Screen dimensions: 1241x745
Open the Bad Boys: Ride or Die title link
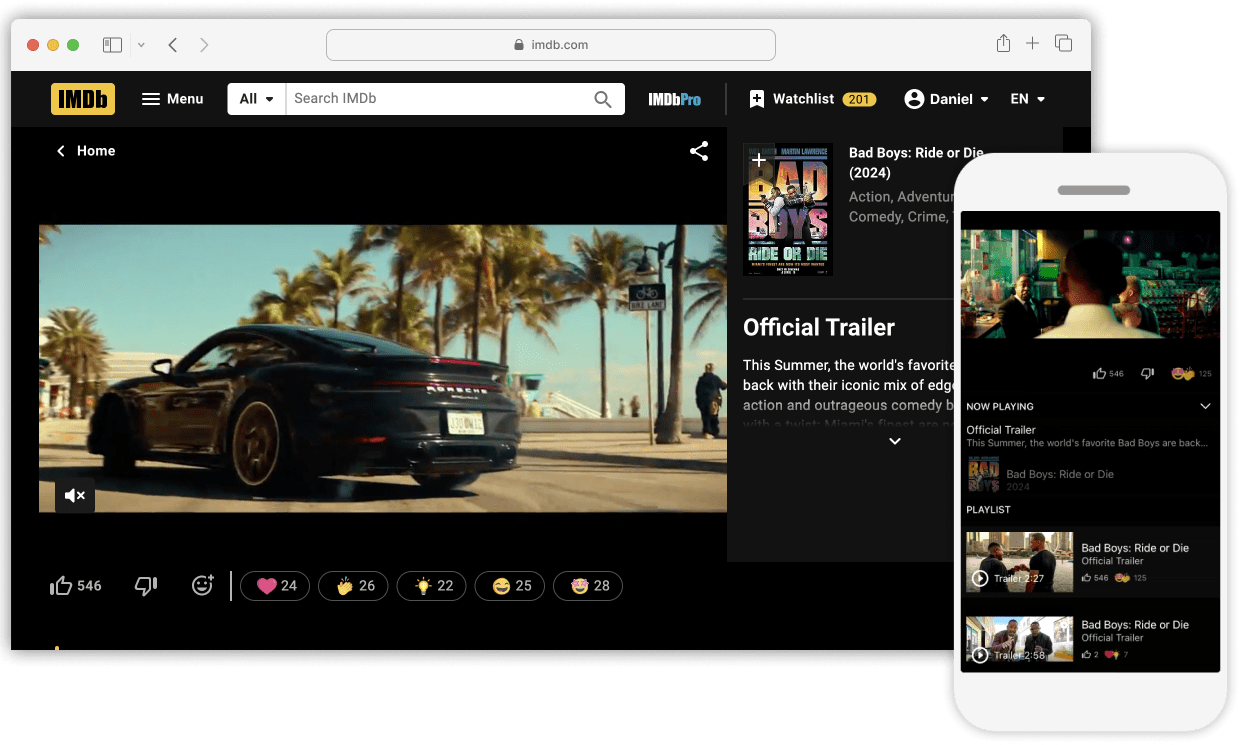click(916, 162)
